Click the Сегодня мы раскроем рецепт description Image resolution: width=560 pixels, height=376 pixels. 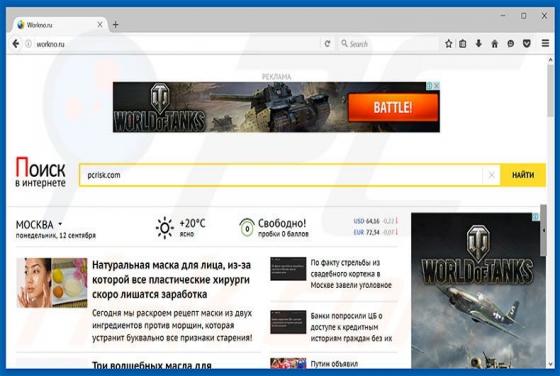[x=172, y=325]
